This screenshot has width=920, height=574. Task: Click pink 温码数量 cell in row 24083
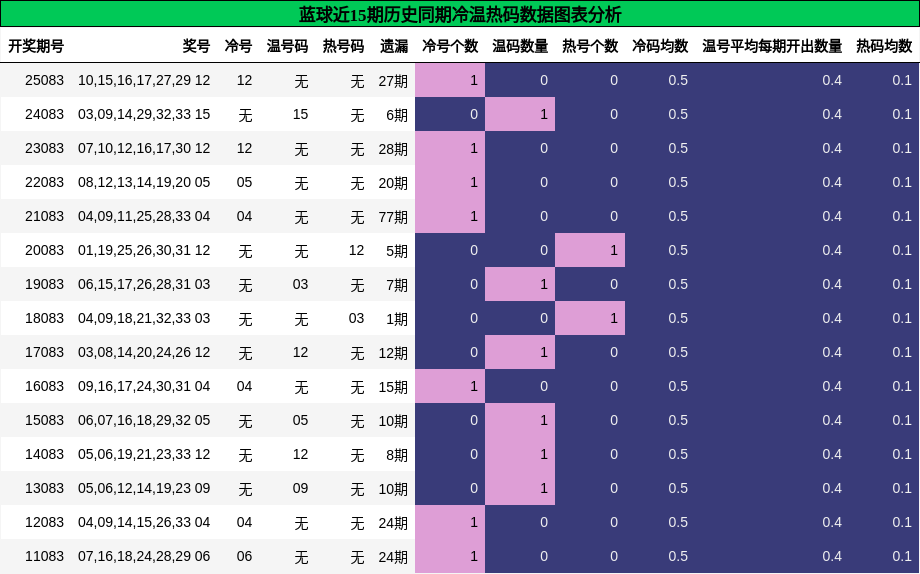coord(520,114)
